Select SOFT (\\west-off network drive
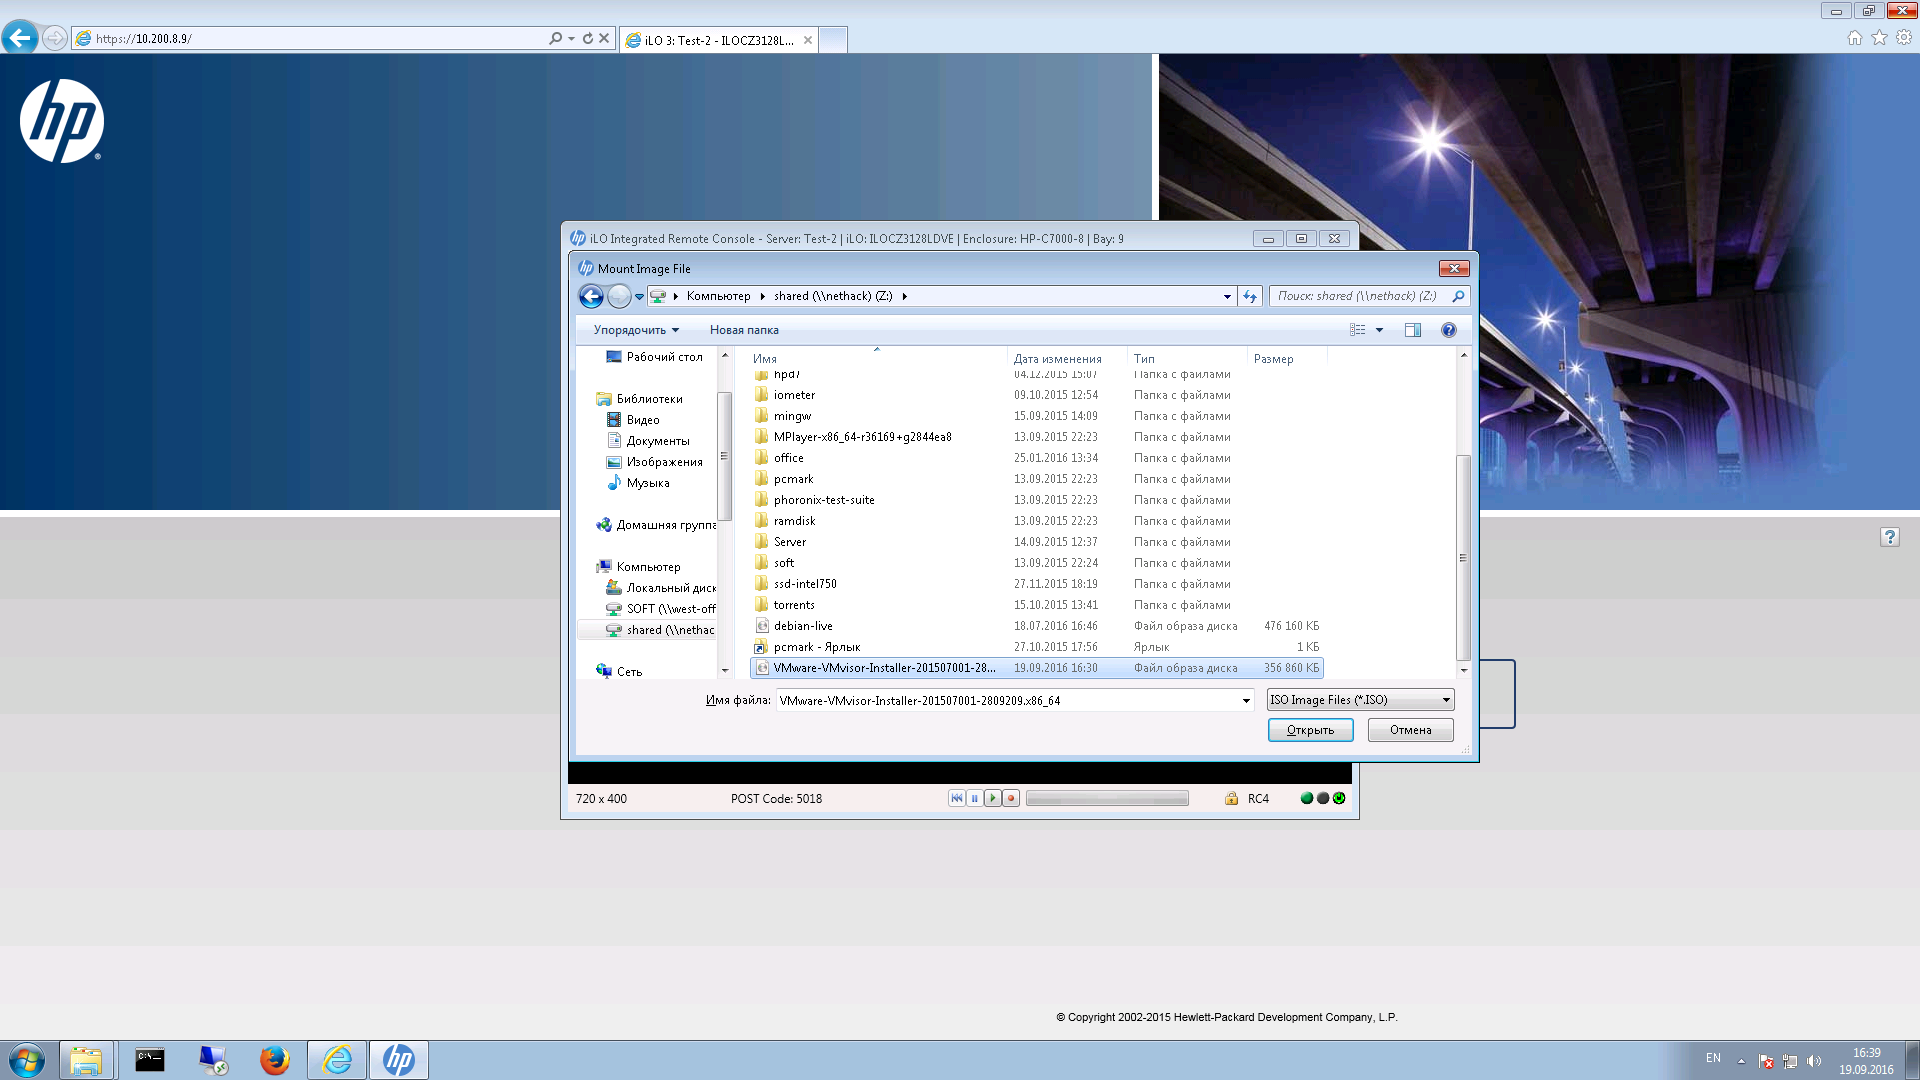Image resolution: width=1920 pixels, height=1080 pixels. point(661,609)
